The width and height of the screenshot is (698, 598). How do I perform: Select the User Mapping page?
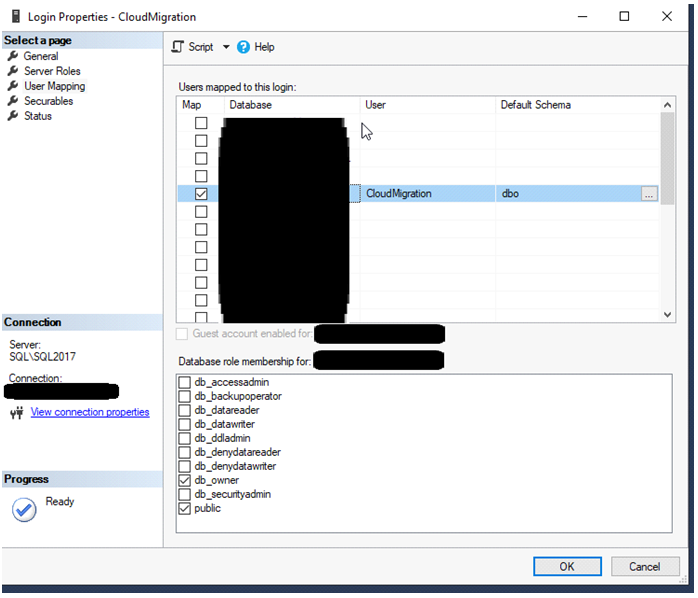coord(54,86)
